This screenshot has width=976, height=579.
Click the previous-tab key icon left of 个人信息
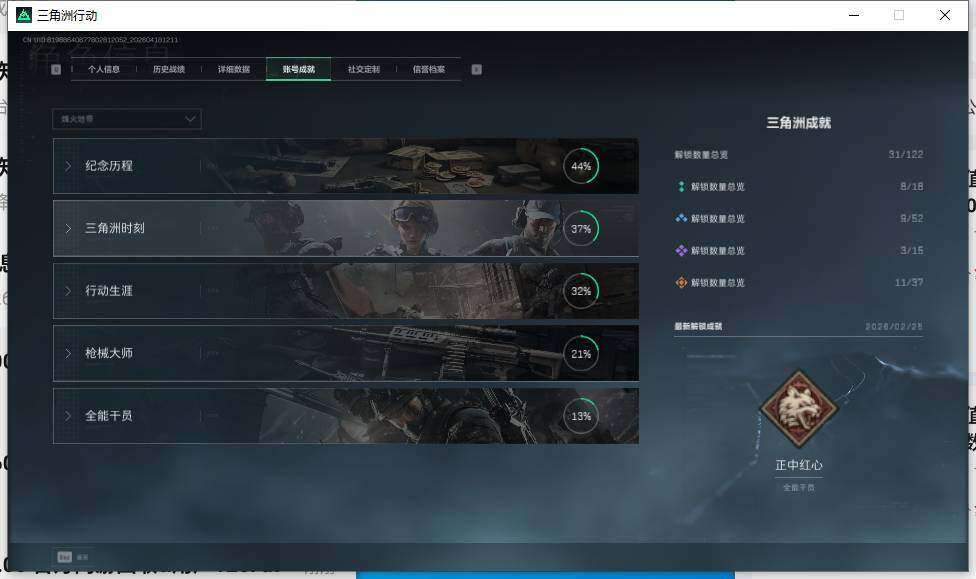click(56, 70)
